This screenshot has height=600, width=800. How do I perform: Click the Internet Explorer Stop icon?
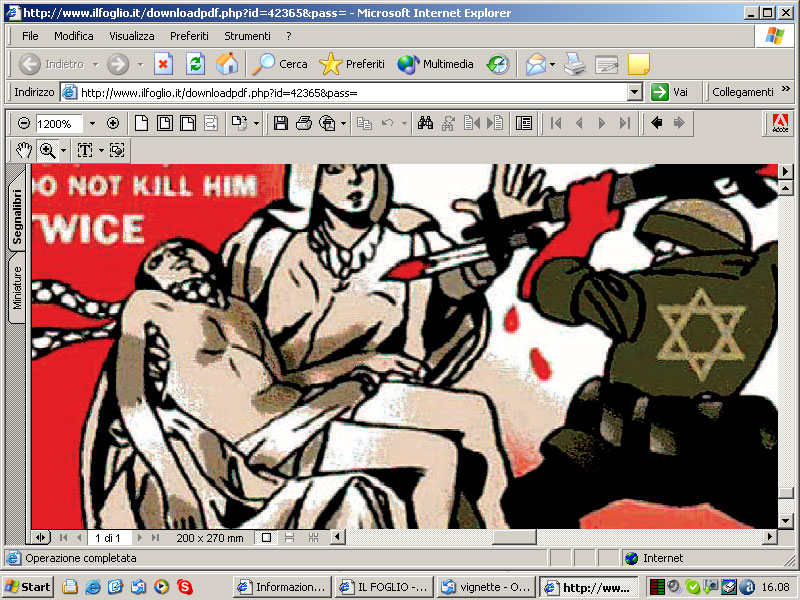(x=163, y=64)
